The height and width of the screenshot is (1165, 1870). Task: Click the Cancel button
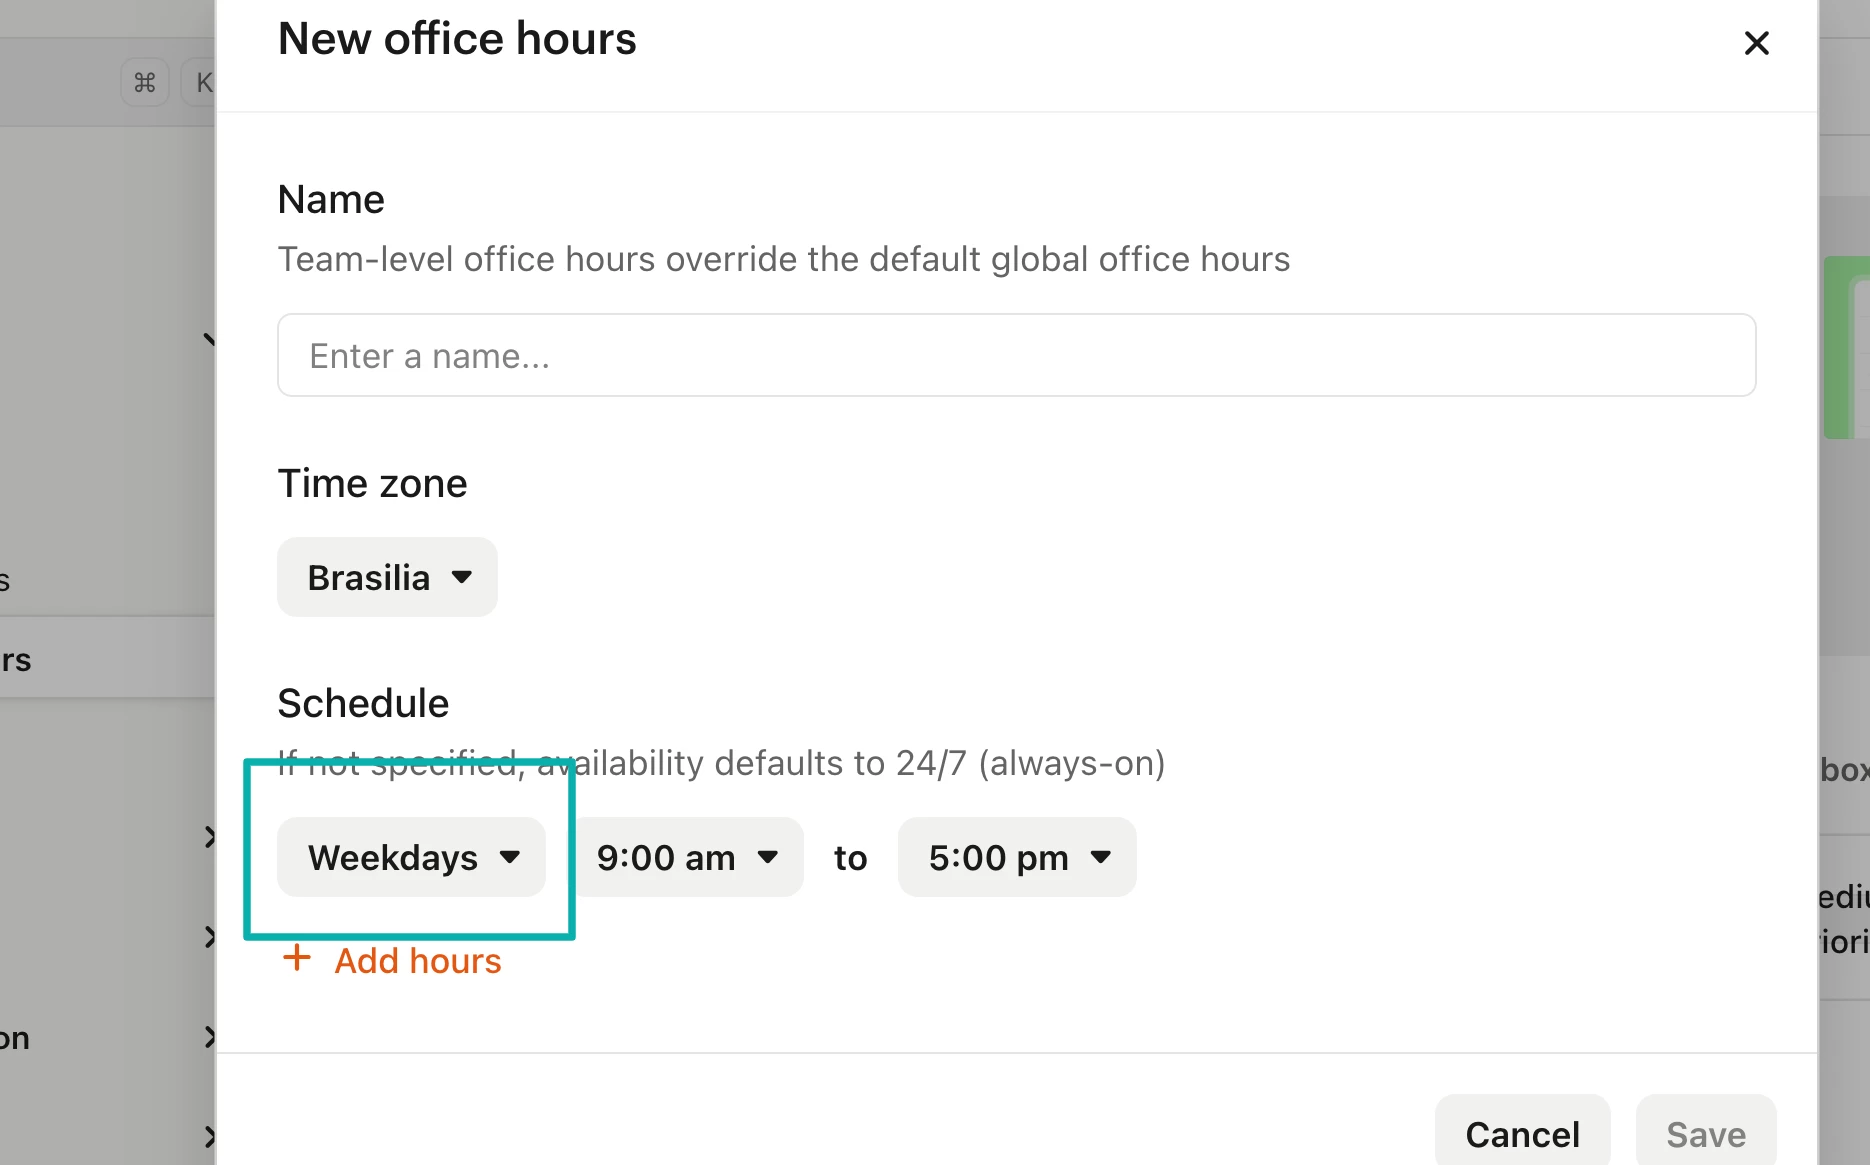(1522, 1134)
